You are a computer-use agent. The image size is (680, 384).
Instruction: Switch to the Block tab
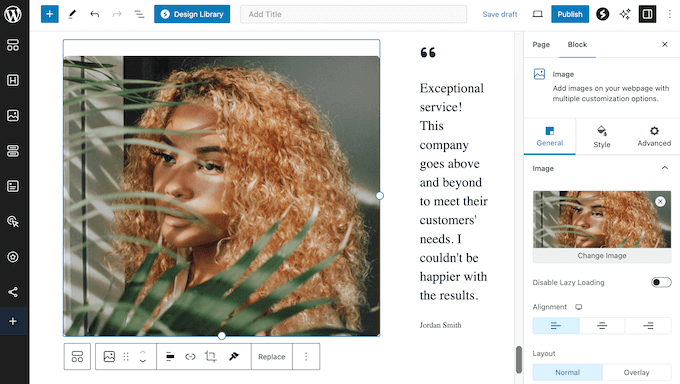tap(577, 45)
